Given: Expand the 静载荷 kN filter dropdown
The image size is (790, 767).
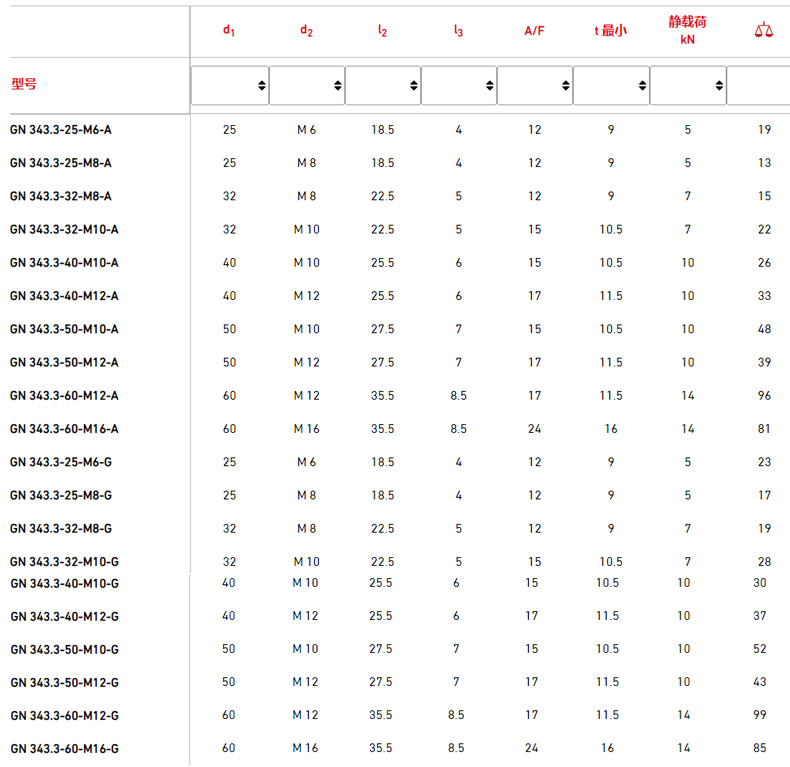Looking at the screenshot, I should (687, 85).
